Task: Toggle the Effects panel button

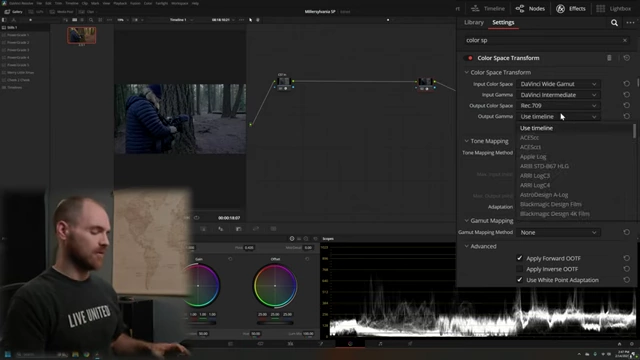Action: [x=571, y=9]
